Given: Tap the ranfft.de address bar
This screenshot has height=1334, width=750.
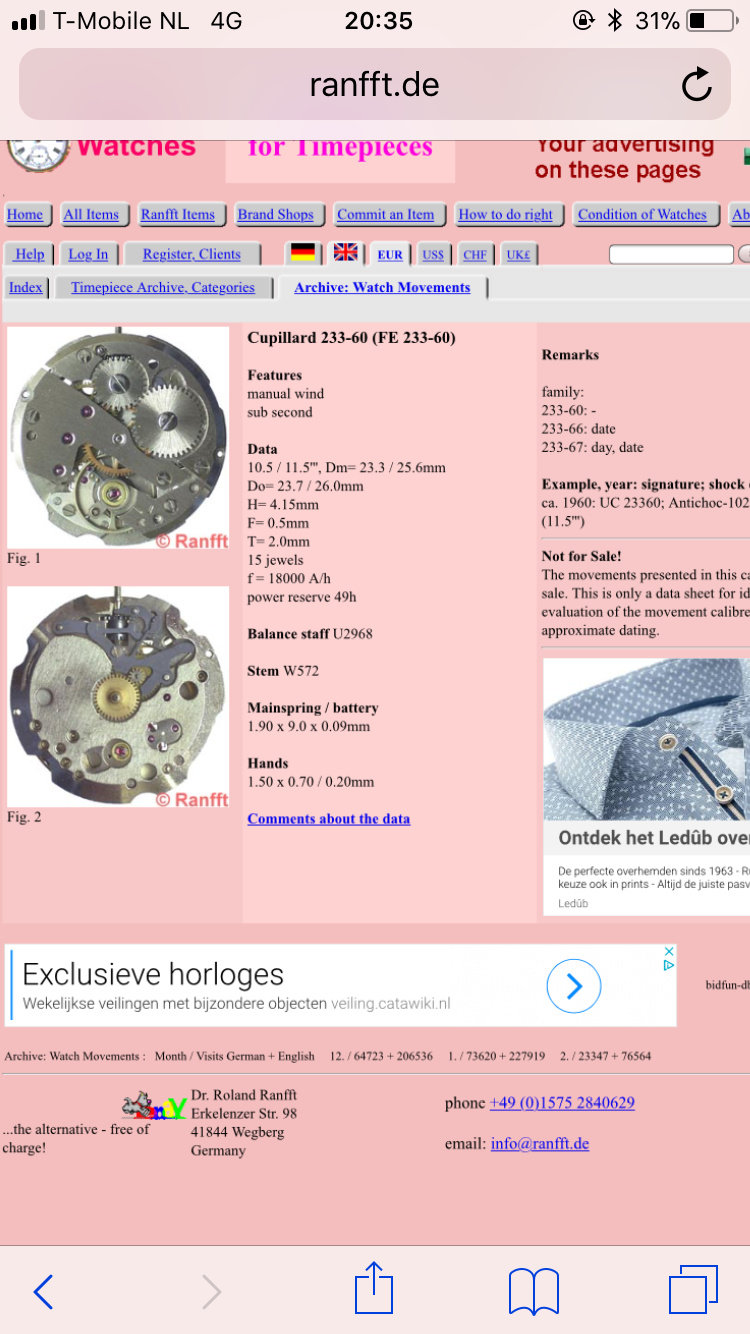Looking at the screenshot, I should [x=374, y=84].
